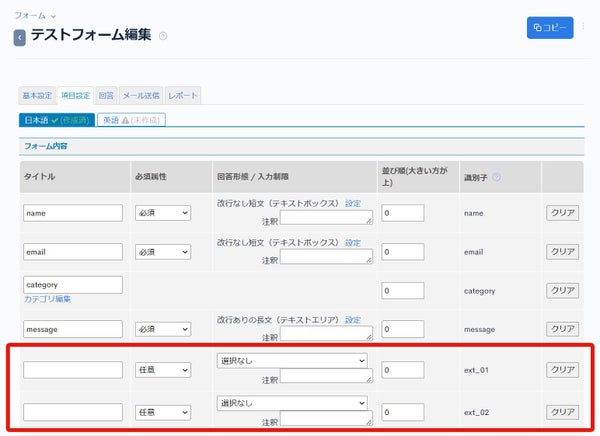The height and width of the screenshot is (436, 600).
Task: Click クリア button in message row
Action: click(562, 329)
